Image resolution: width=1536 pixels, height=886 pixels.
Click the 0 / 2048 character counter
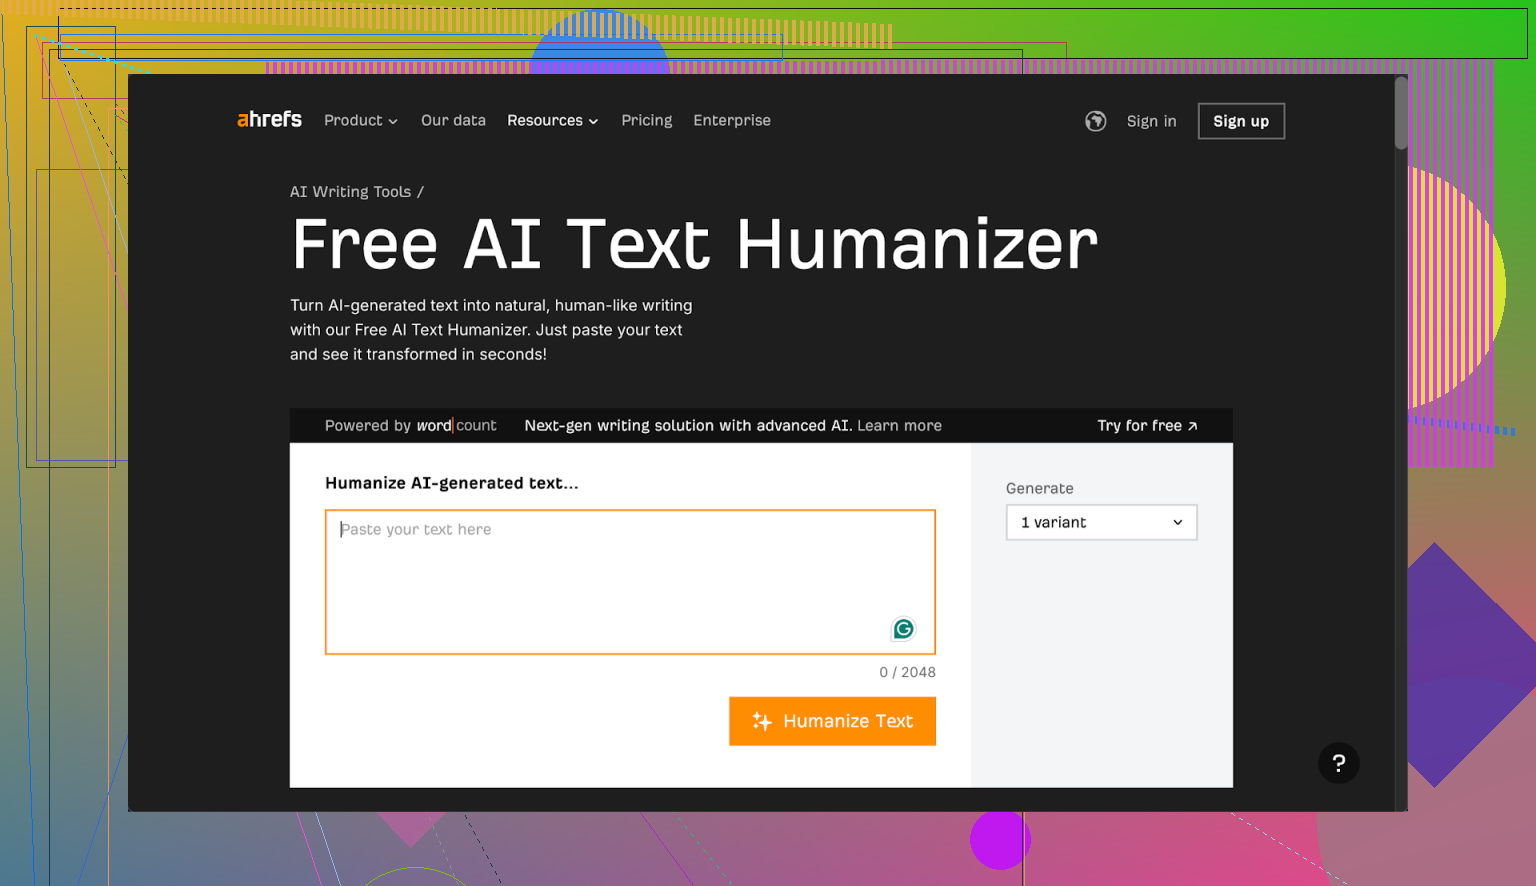point(907,672)
